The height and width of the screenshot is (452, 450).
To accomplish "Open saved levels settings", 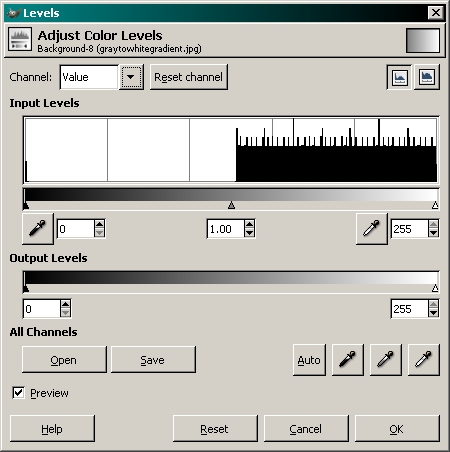I will coord(64,359).
